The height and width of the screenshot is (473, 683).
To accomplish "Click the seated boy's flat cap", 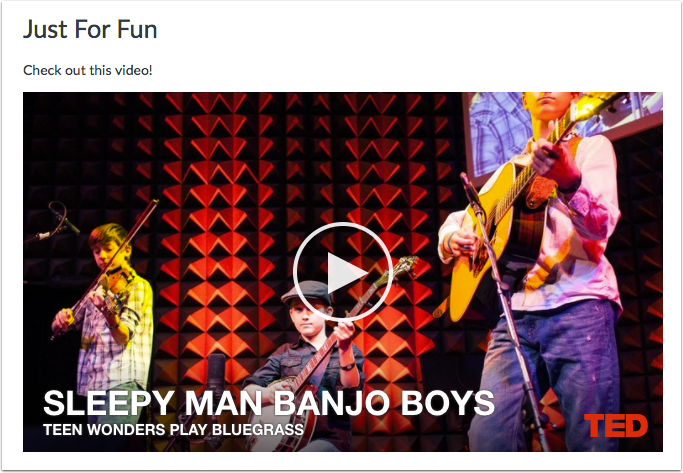I will tap(307, 292).
